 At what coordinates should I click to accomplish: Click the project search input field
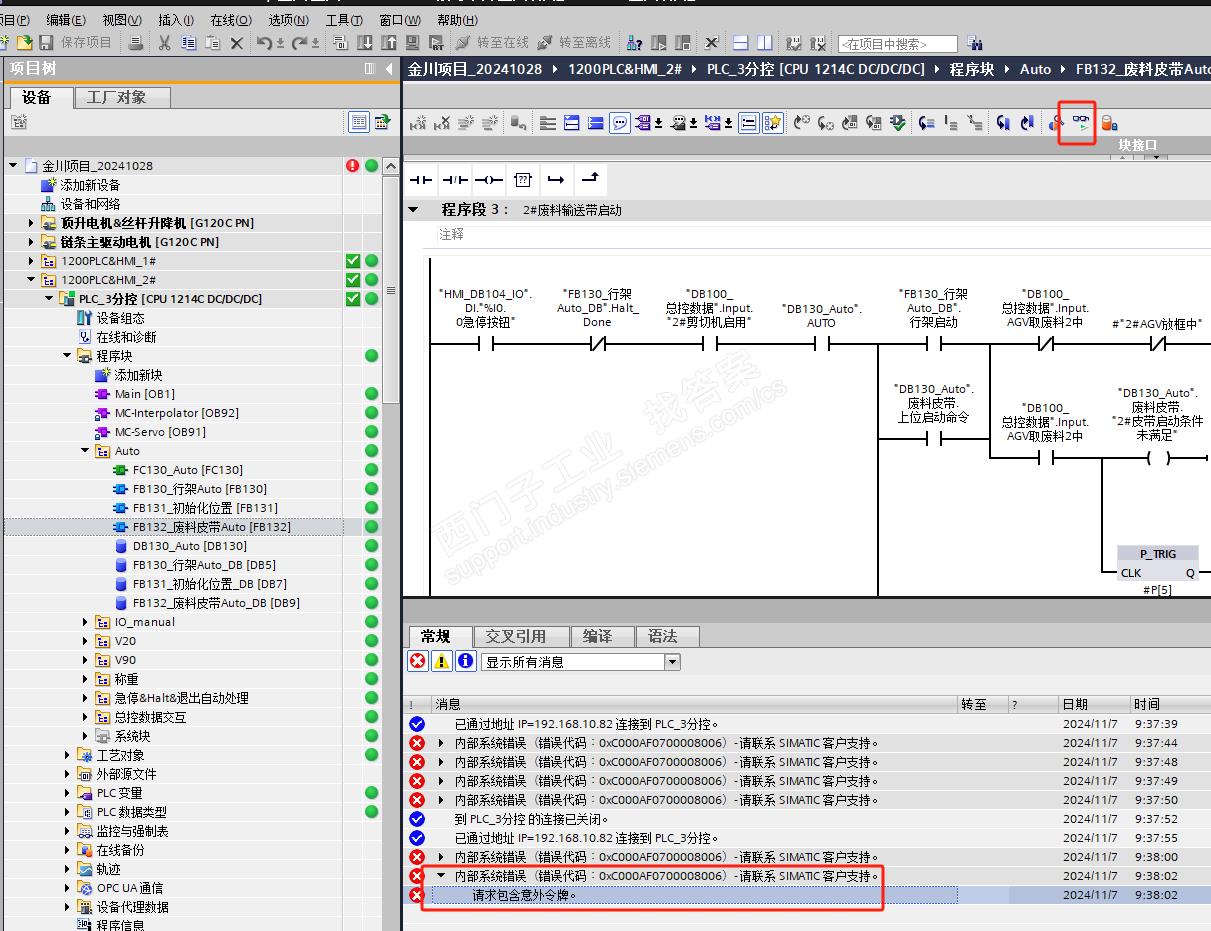pos(898,44)
